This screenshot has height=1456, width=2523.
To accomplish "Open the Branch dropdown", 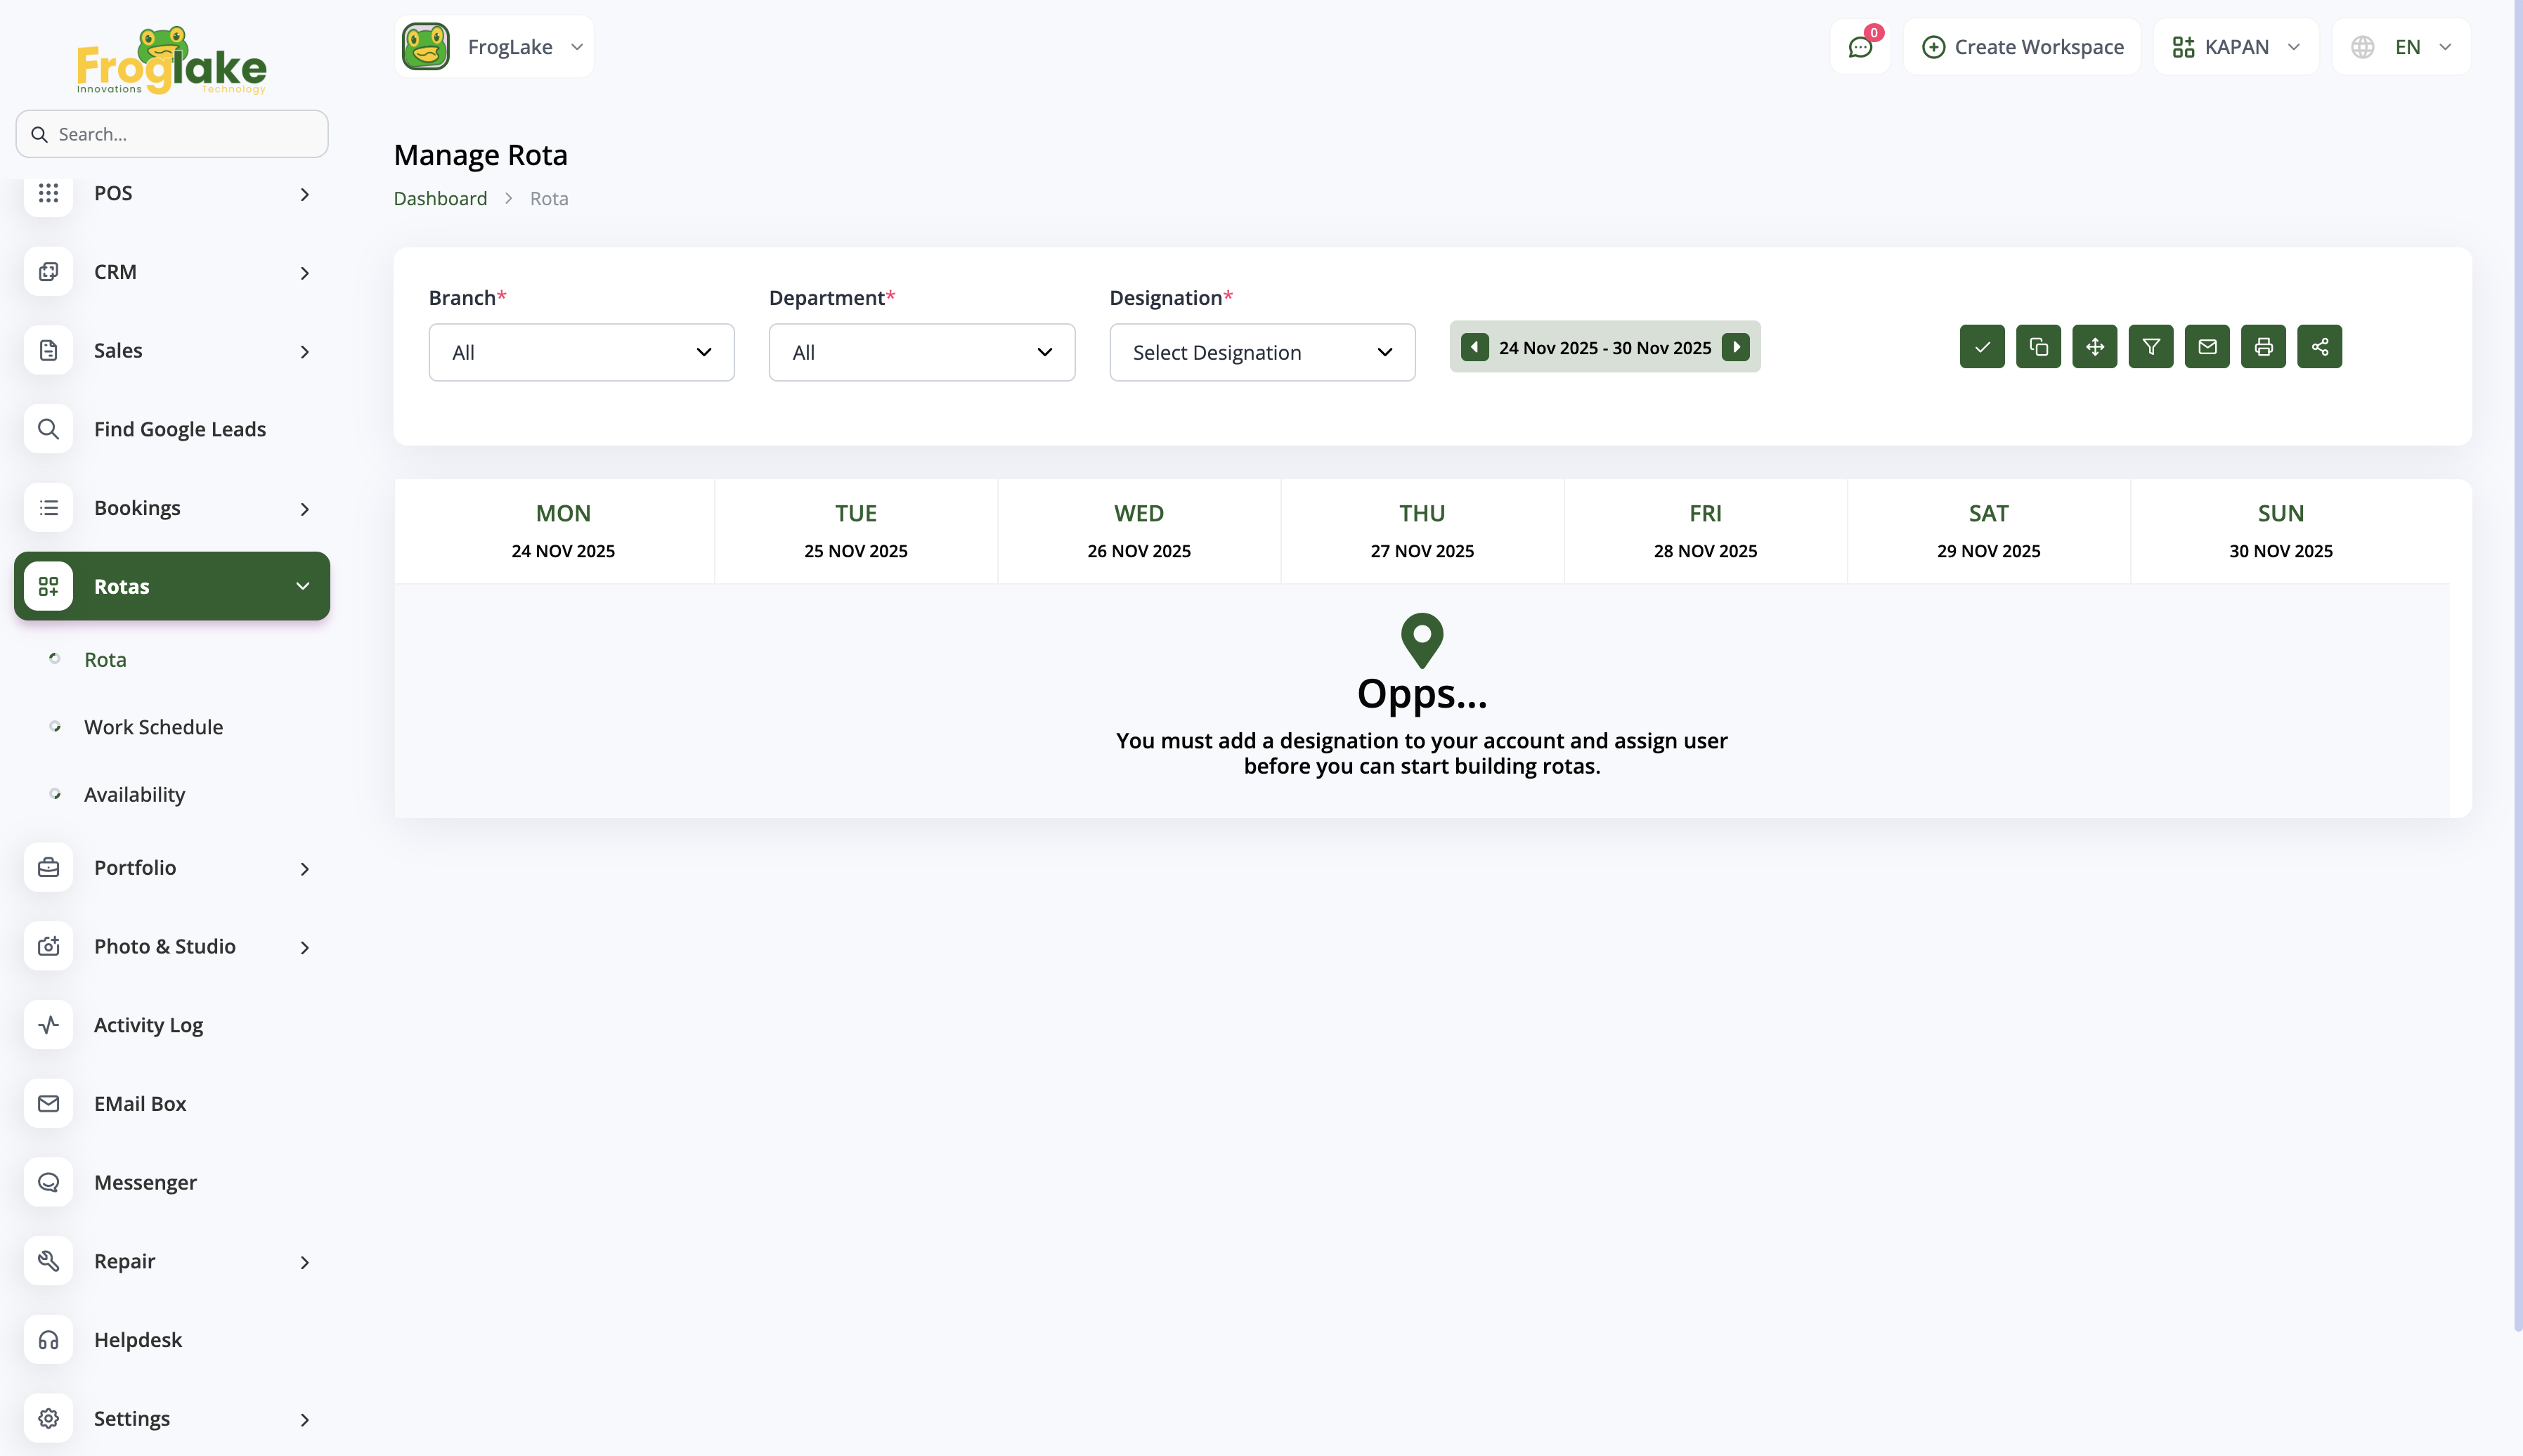I will [x=581, y=352].
